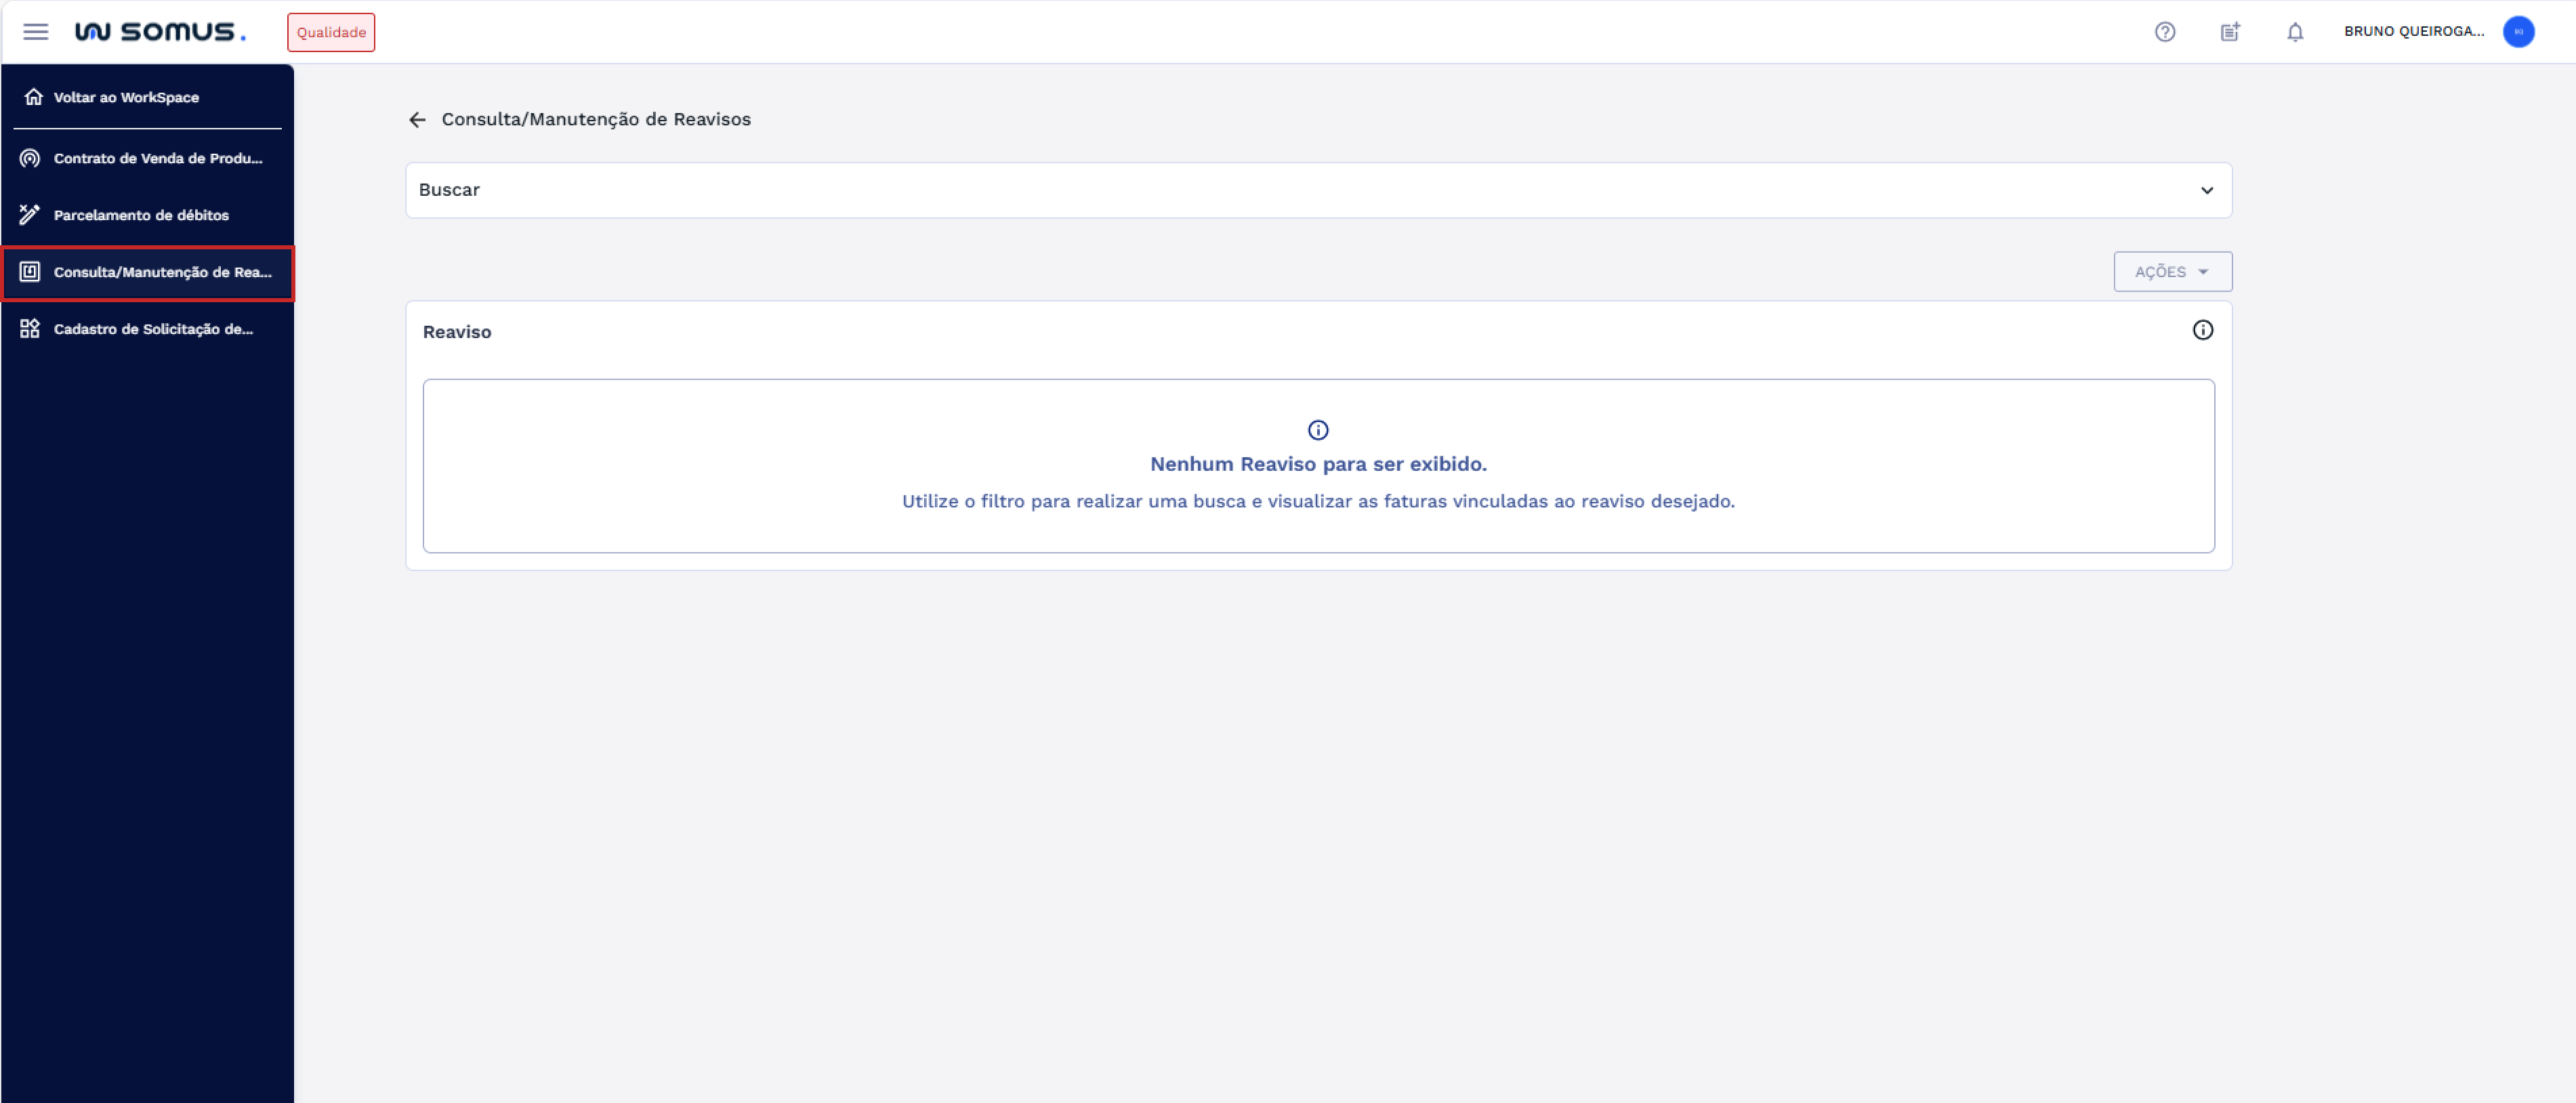Image resolution: width=2576 pixels, height=1103 pixels.
Task: Click the info icon in Reaviso panel
Action: [2202, 331]
